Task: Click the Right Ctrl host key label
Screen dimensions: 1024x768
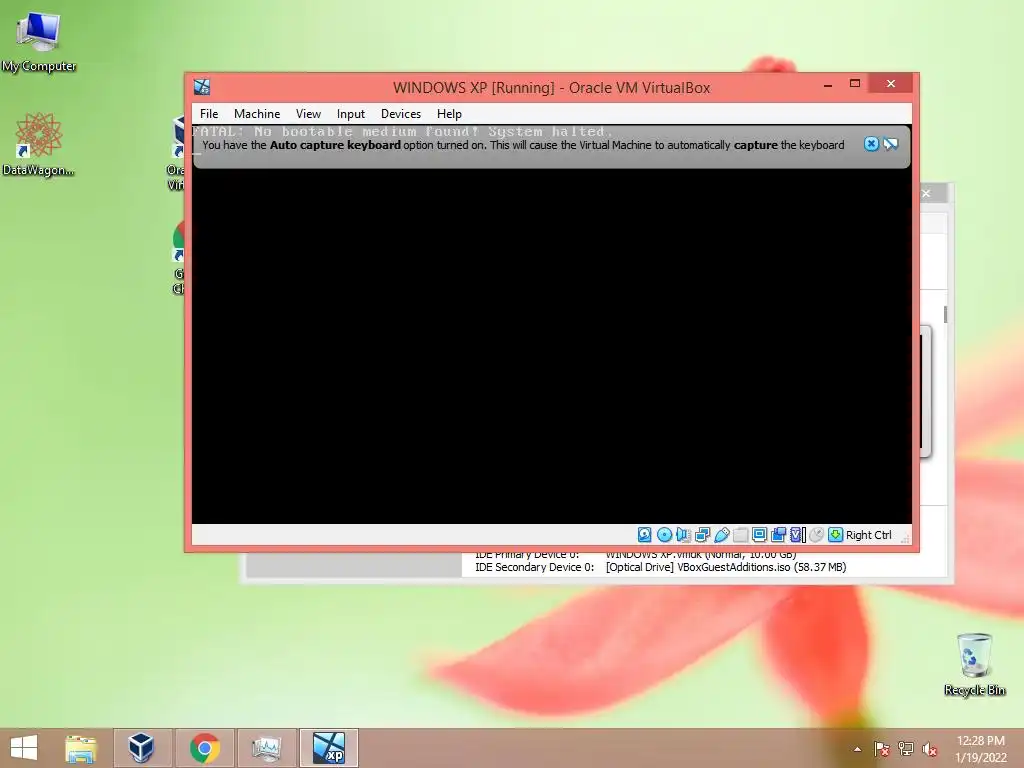Action: 869,535
